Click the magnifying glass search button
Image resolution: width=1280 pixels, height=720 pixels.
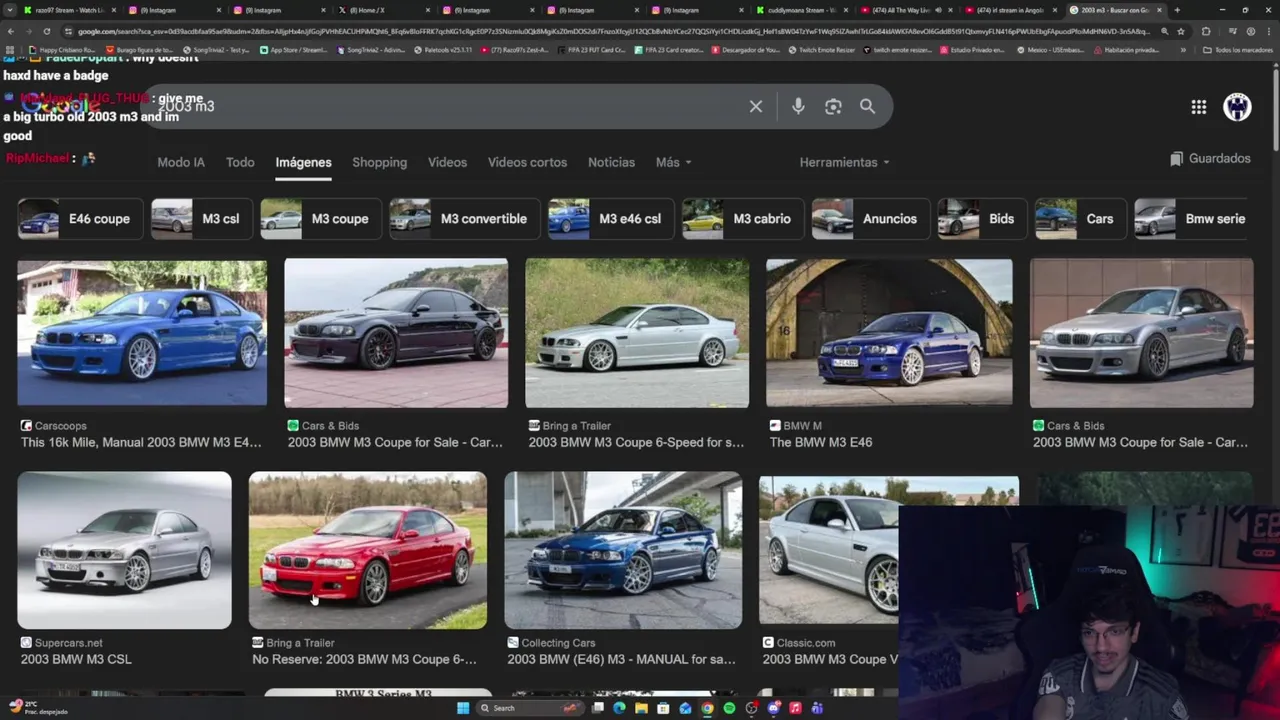coord(867,106)
